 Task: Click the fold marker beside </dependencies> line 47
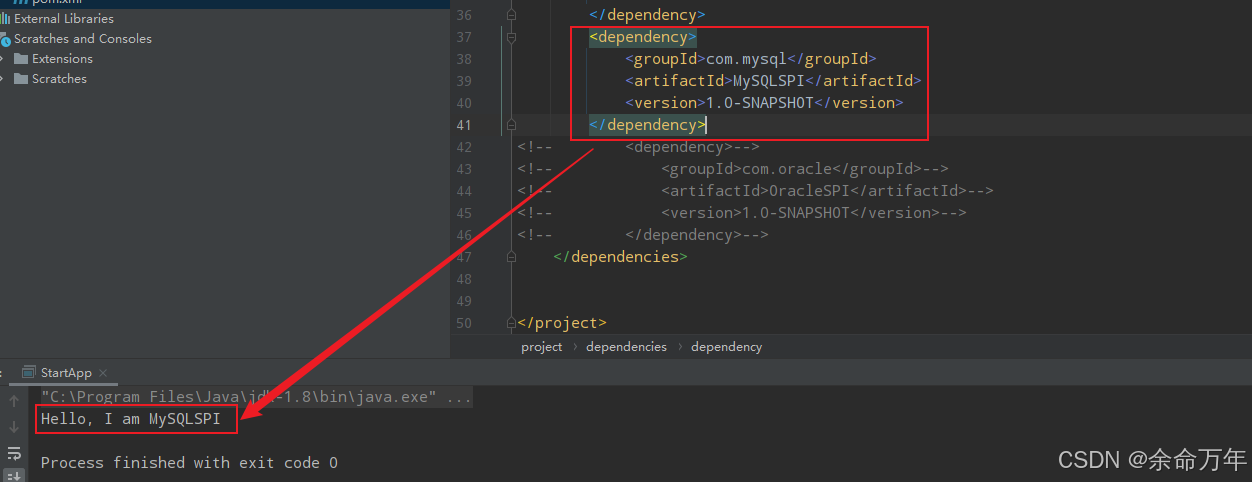(511, 257)
